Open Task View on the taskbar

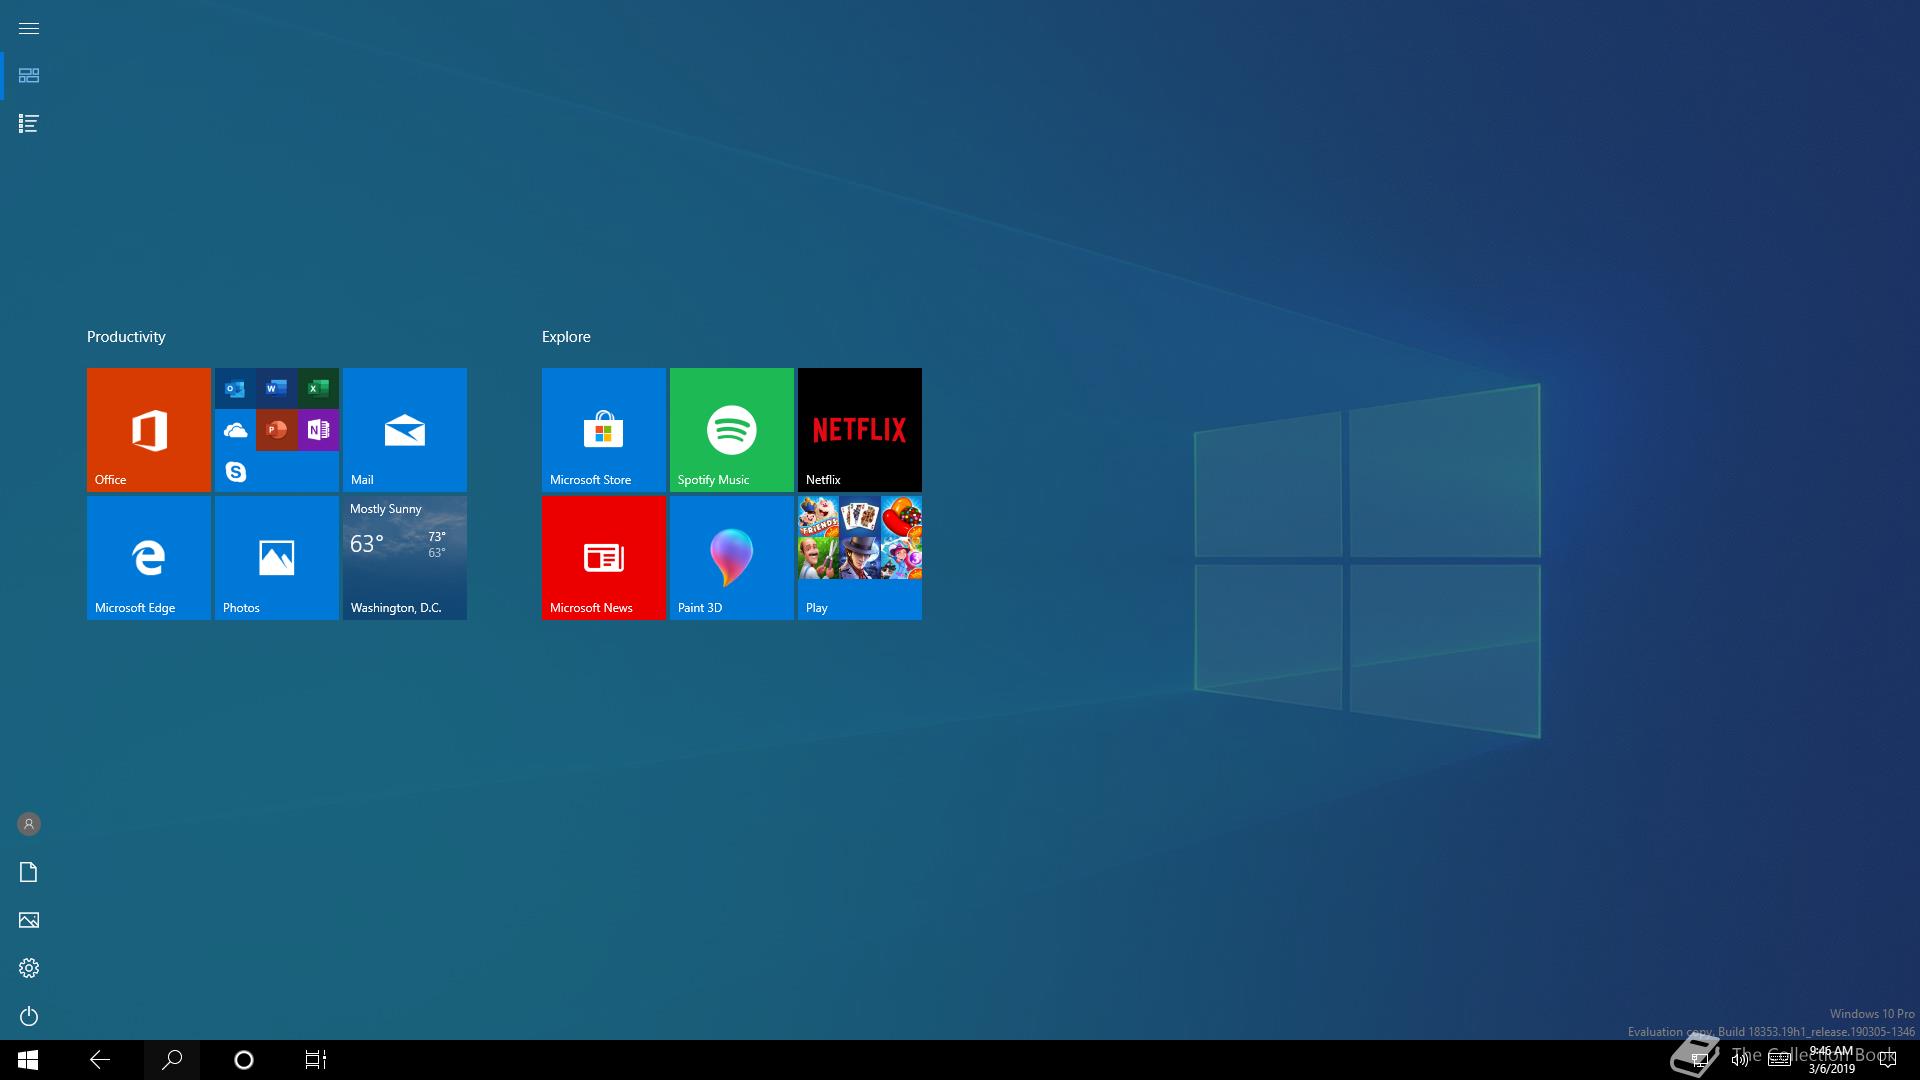tap(315, 1059)
